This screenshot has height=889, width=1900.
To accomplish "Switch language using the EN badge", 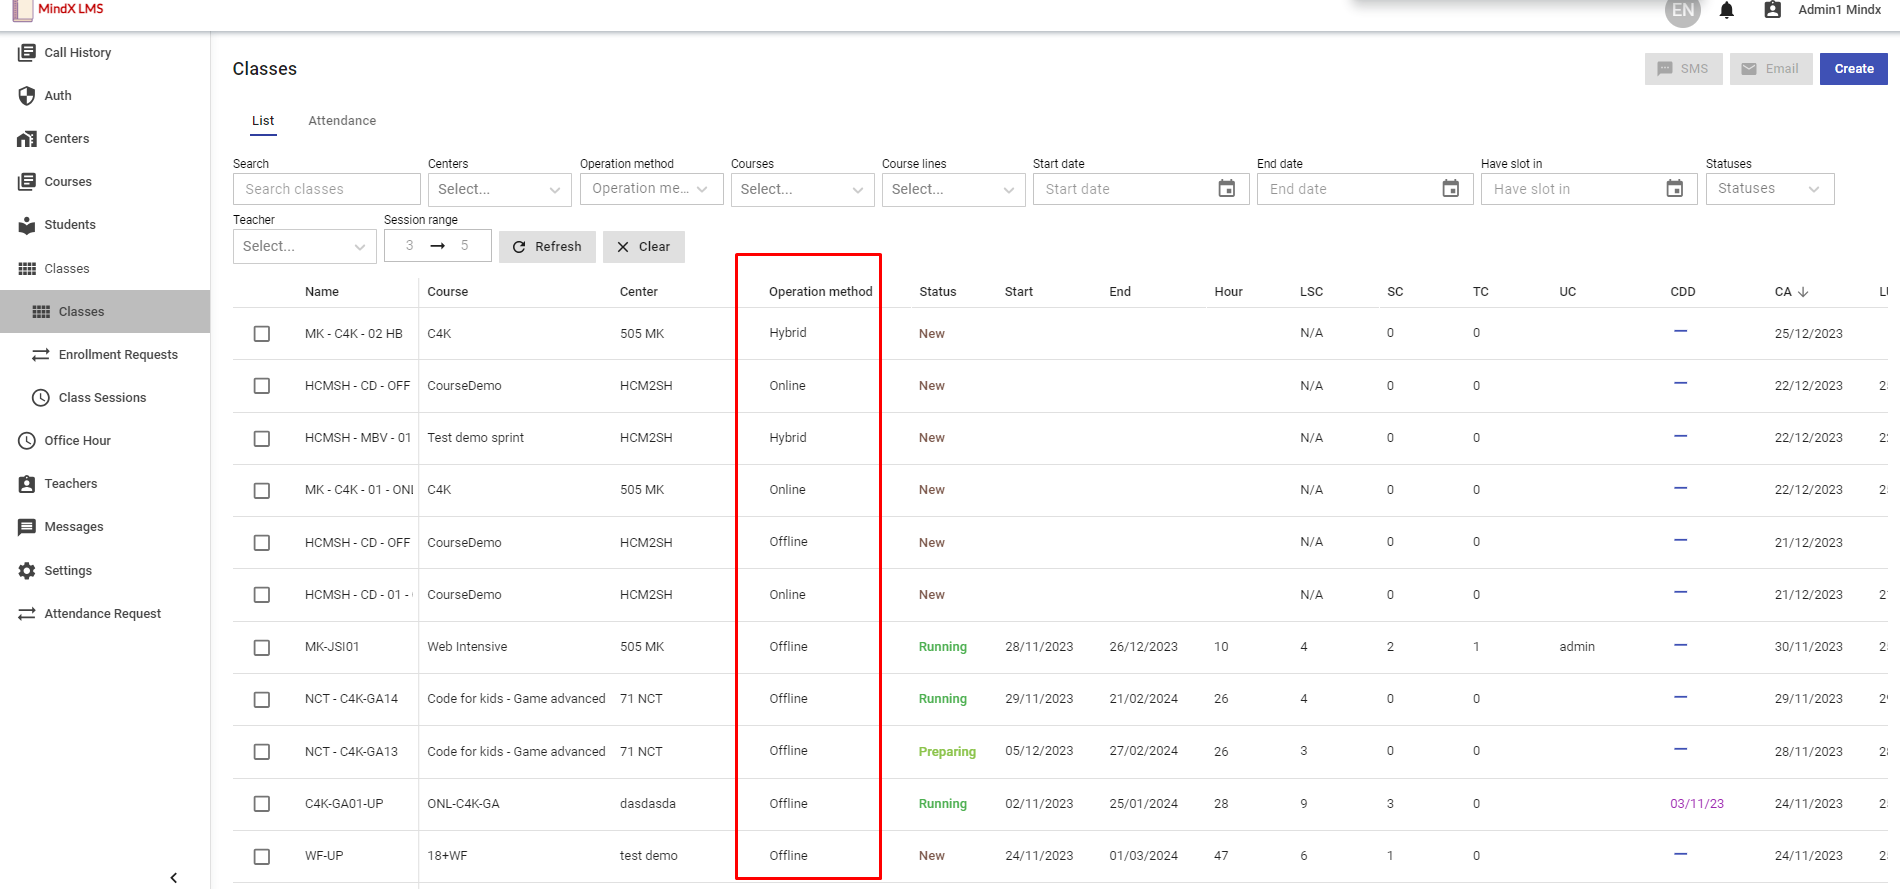I will click(x=1683, y=11).
